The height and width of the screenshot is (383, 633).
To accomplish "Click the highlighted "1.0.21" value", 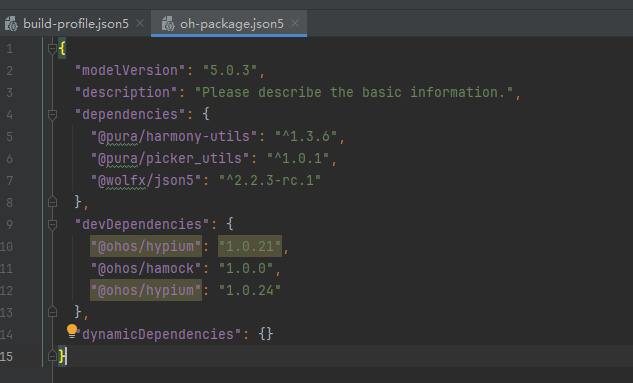I will (x=250, y=246).
